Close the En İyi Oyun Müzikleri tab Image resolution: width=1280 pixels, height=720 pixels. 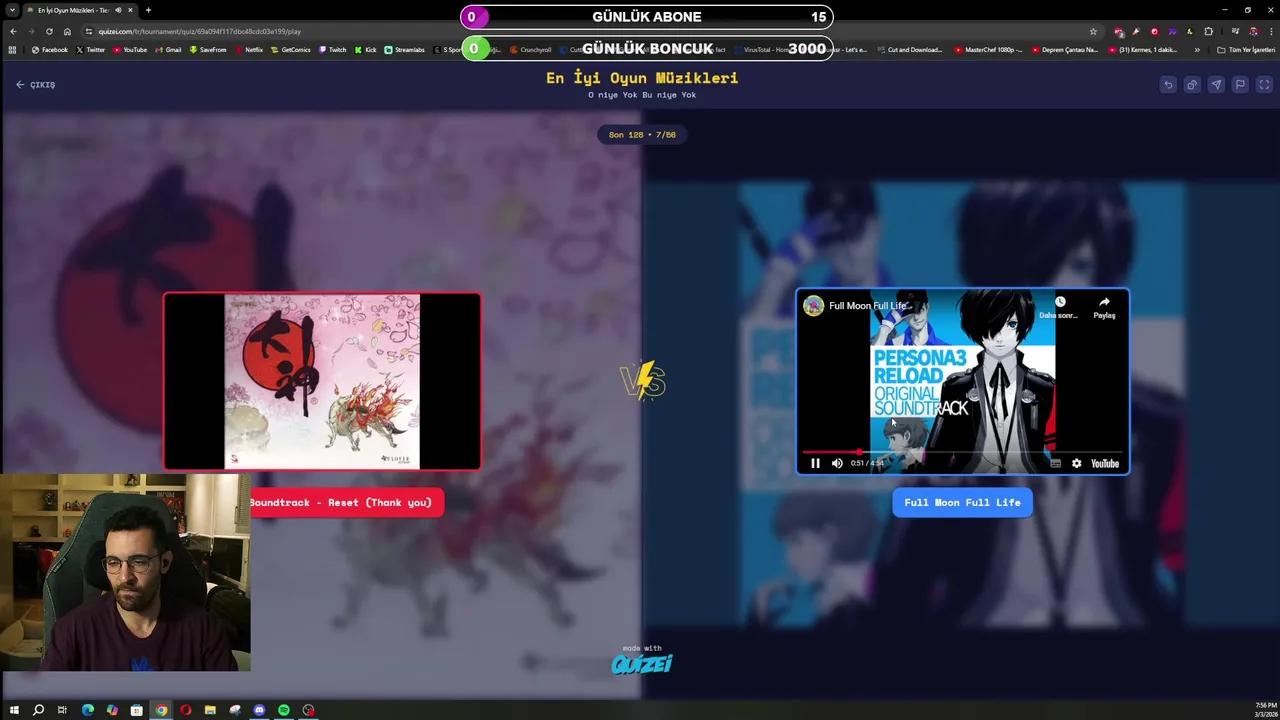[x=130, y=10]
